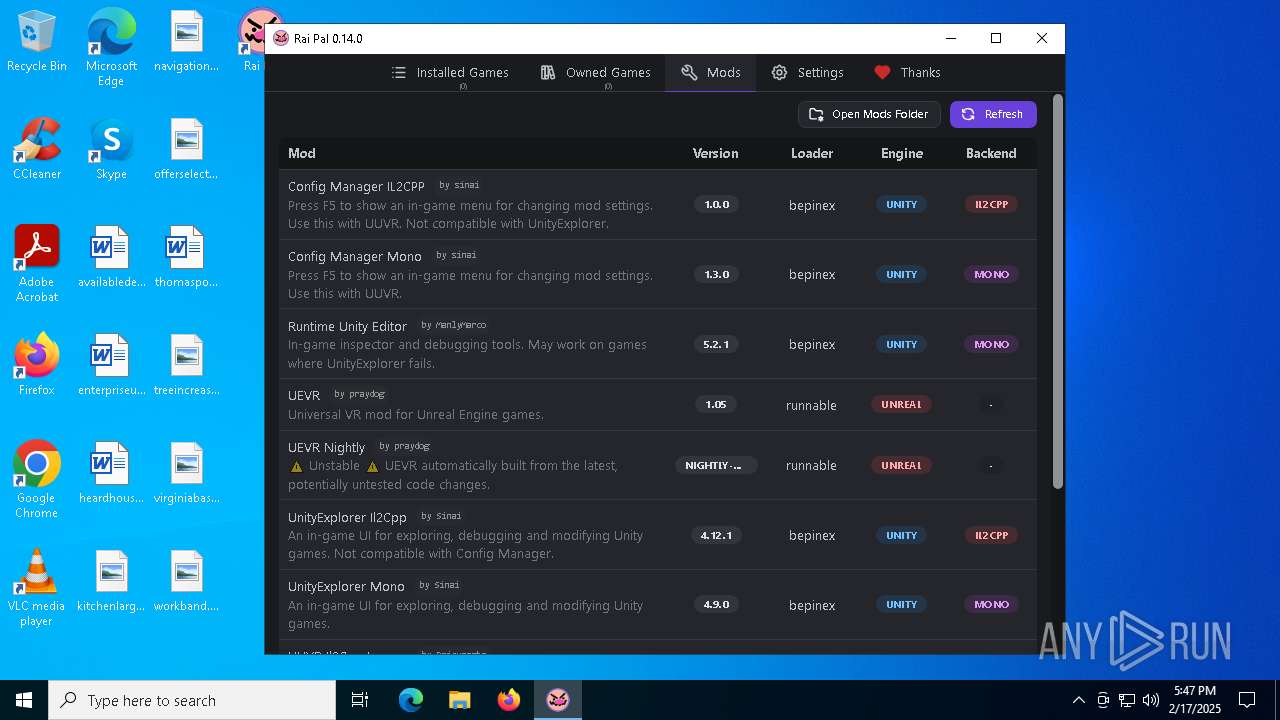
Task: Open the notifications center
Action: tap(1247, 700)
